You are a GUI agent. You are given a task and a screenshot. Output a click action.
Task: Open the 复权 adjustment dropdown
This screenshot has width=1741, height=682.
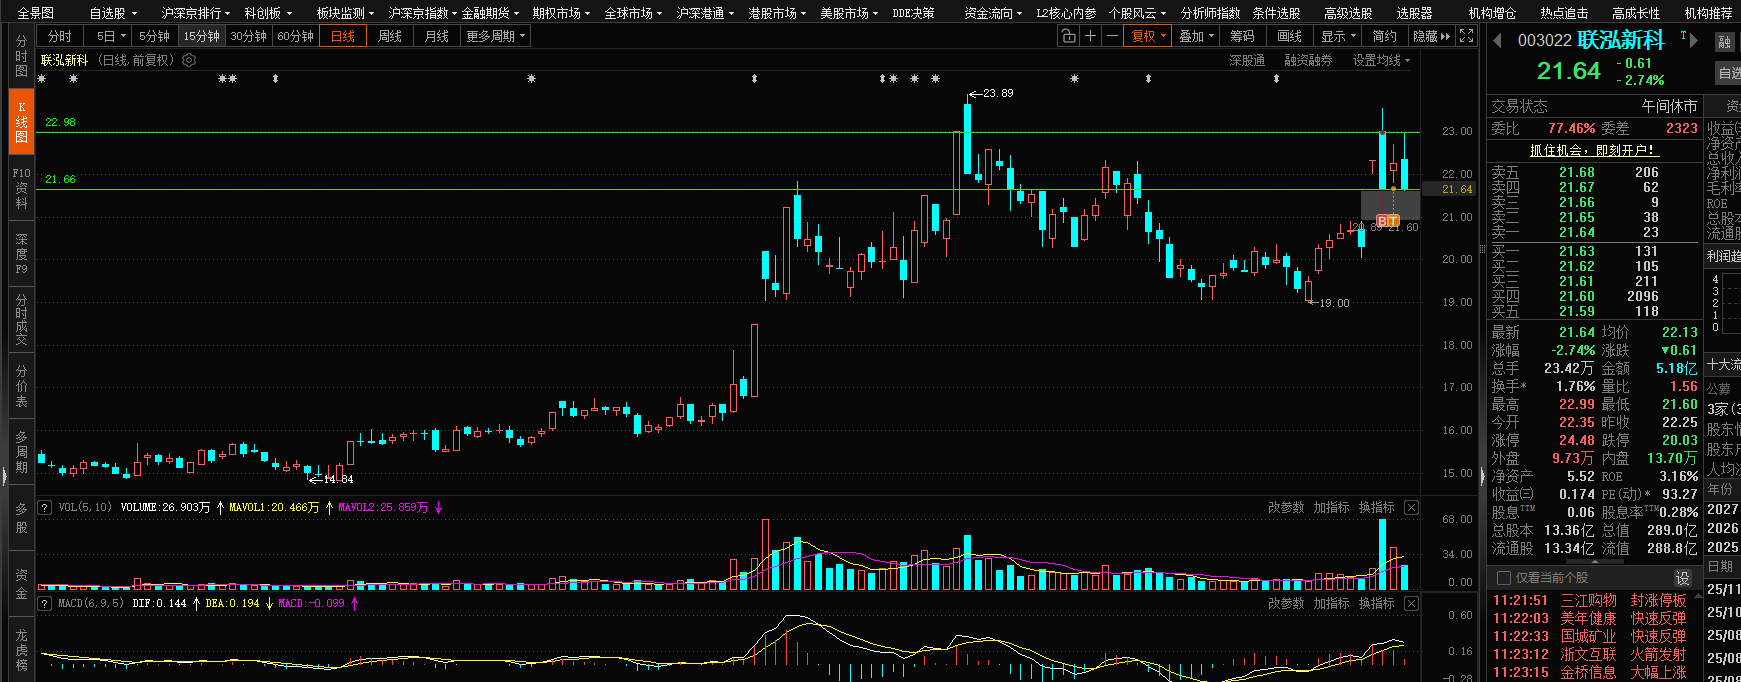point(1148,36)
